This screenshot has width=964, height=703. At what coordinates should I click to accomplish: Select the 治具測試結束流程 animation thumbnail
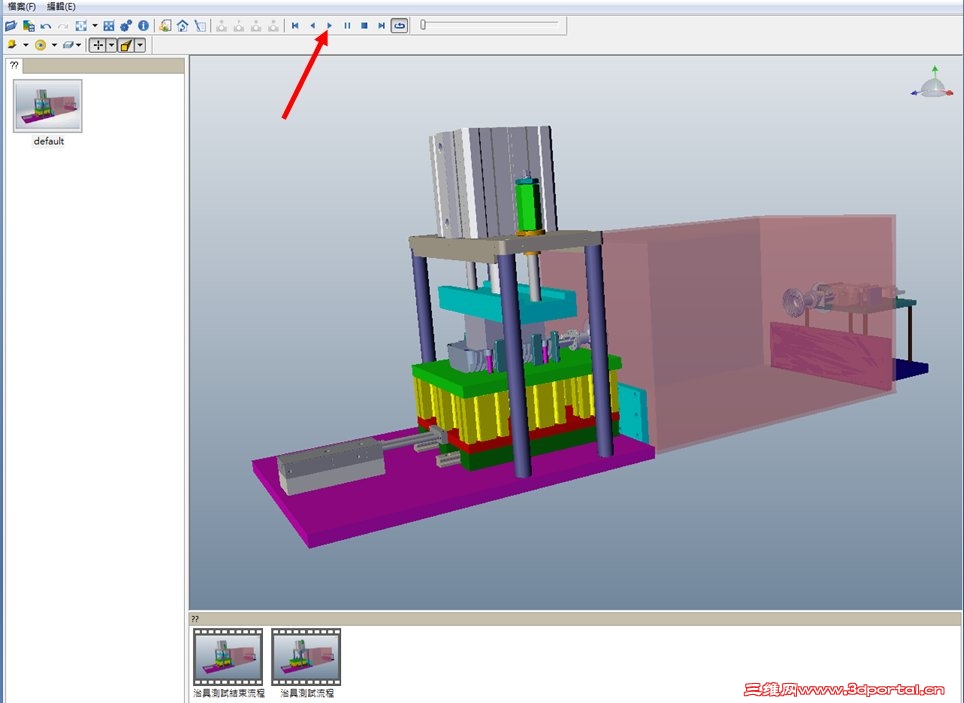(228, 656)
